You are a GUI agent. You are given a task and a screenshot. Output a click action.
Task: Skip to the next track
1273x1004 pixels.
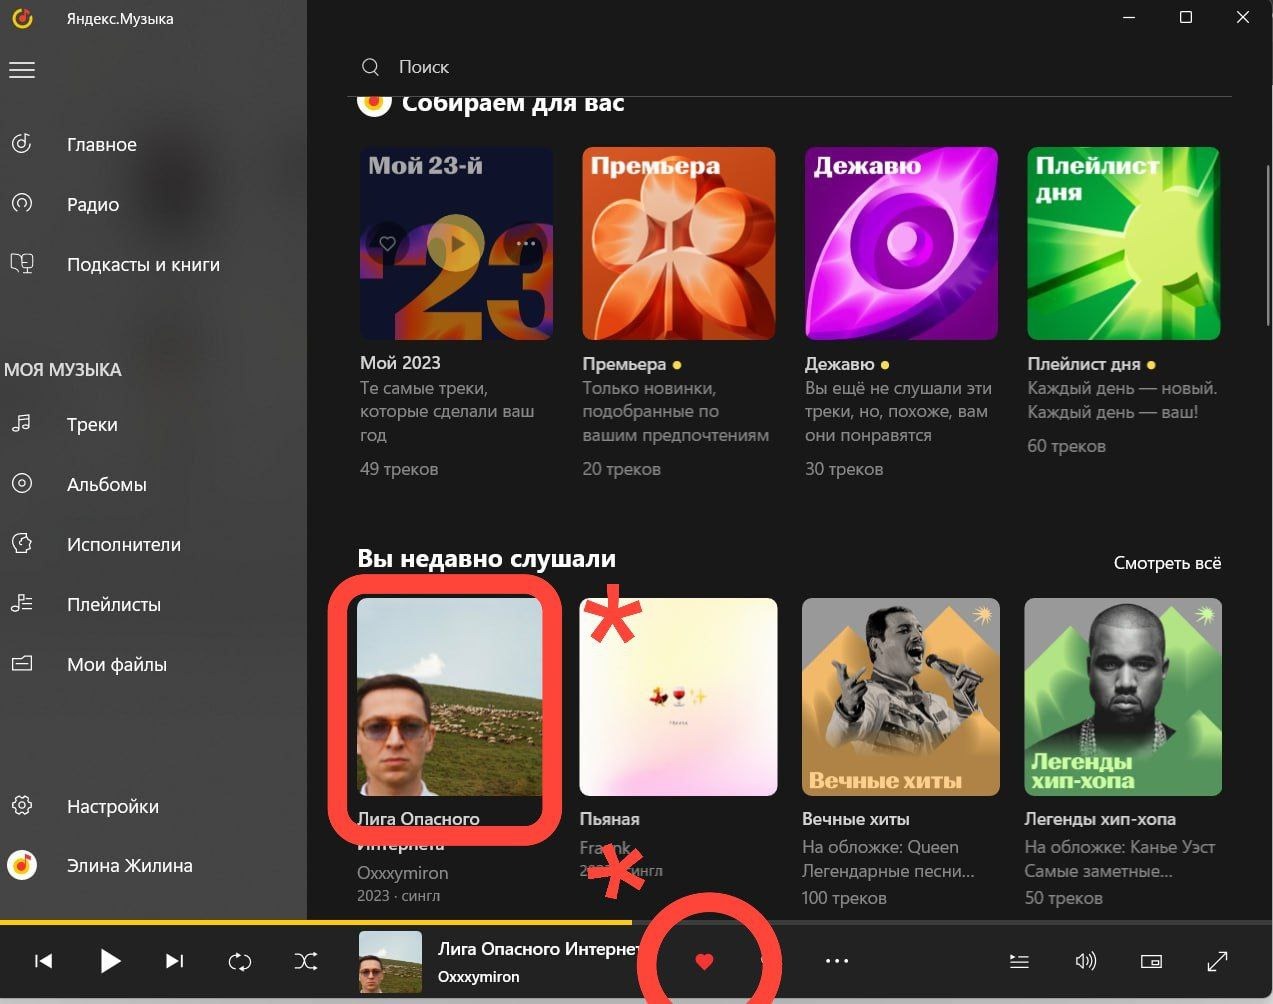point(175,960)
